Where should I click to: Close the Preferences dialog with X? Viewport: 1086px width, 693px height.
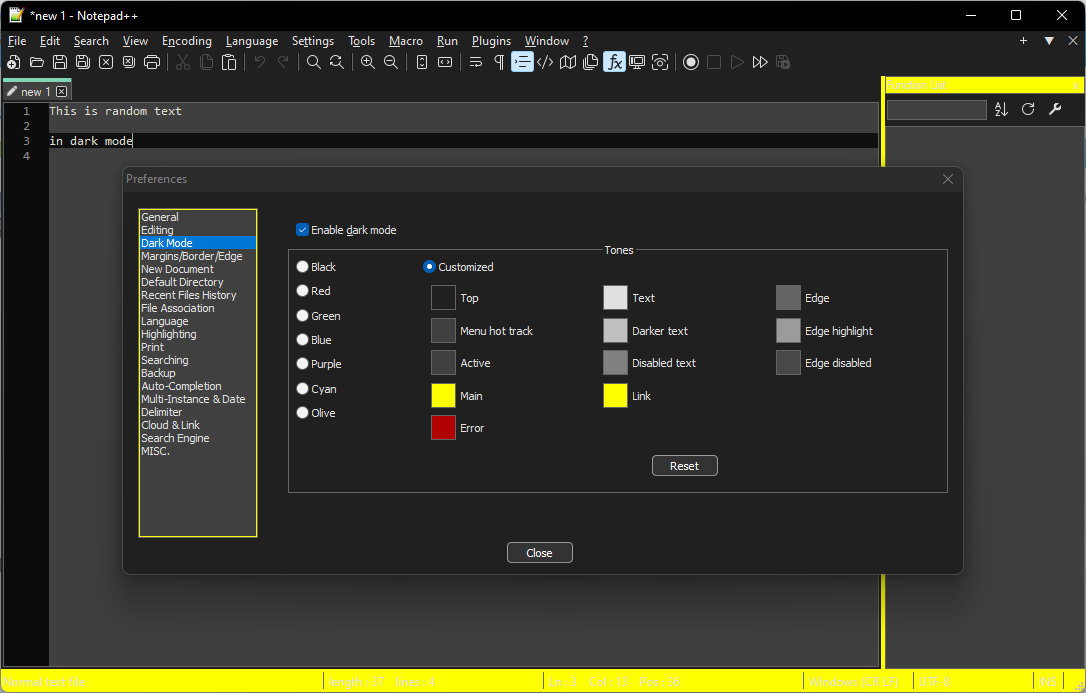[x=948, y=179]
